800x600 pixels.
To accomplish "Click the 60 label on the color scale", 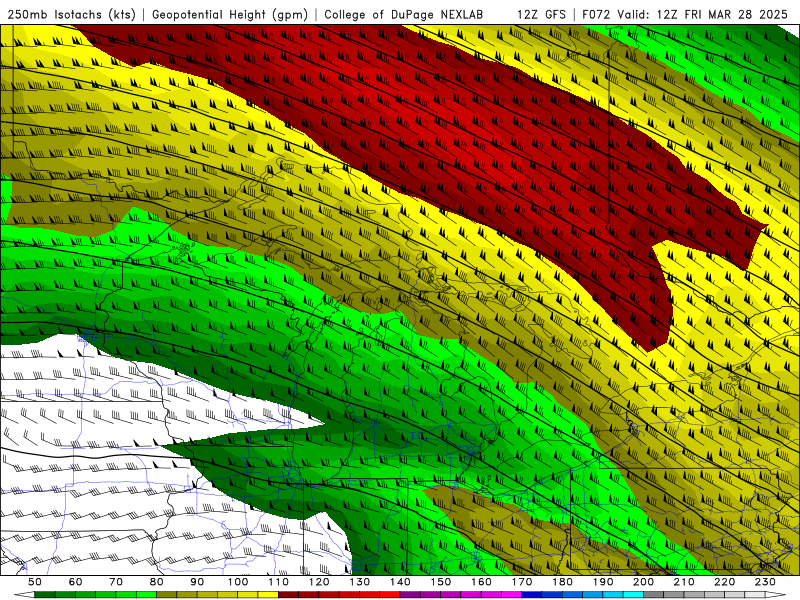I will [76, 582].
